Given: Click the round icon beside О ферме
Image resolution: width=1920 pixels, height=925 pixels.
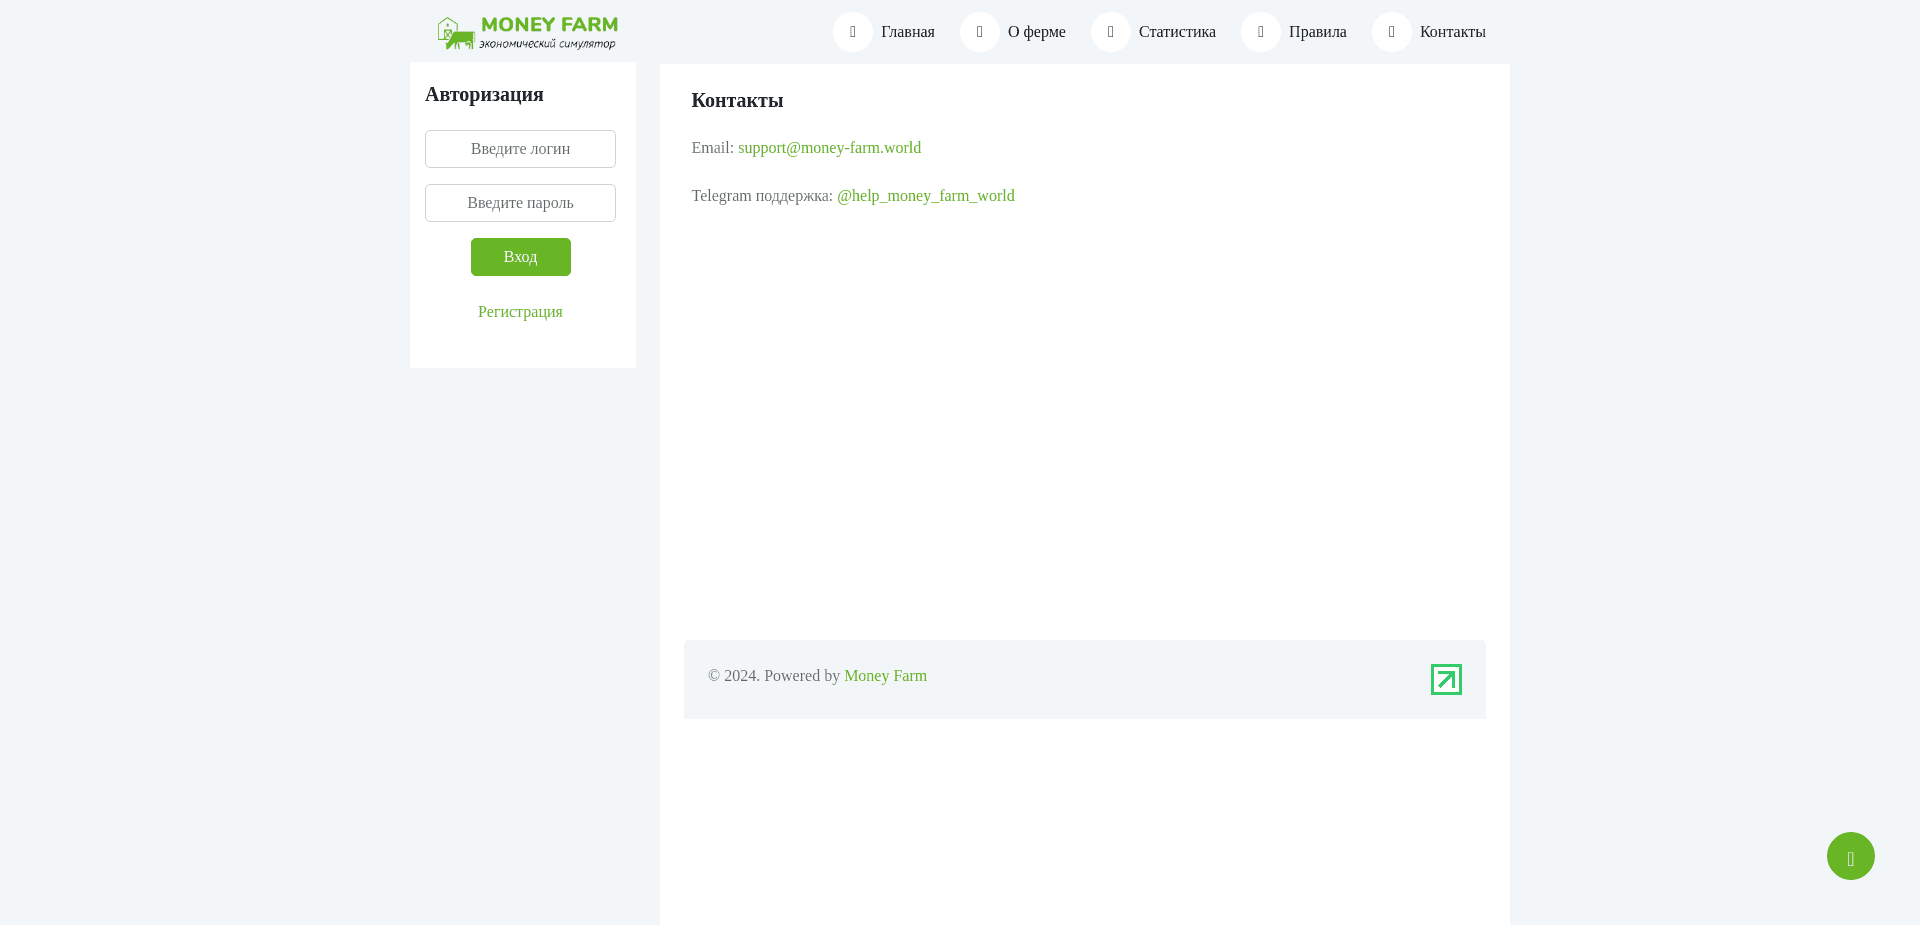Looking at the screenshot, I should (979, 32).
